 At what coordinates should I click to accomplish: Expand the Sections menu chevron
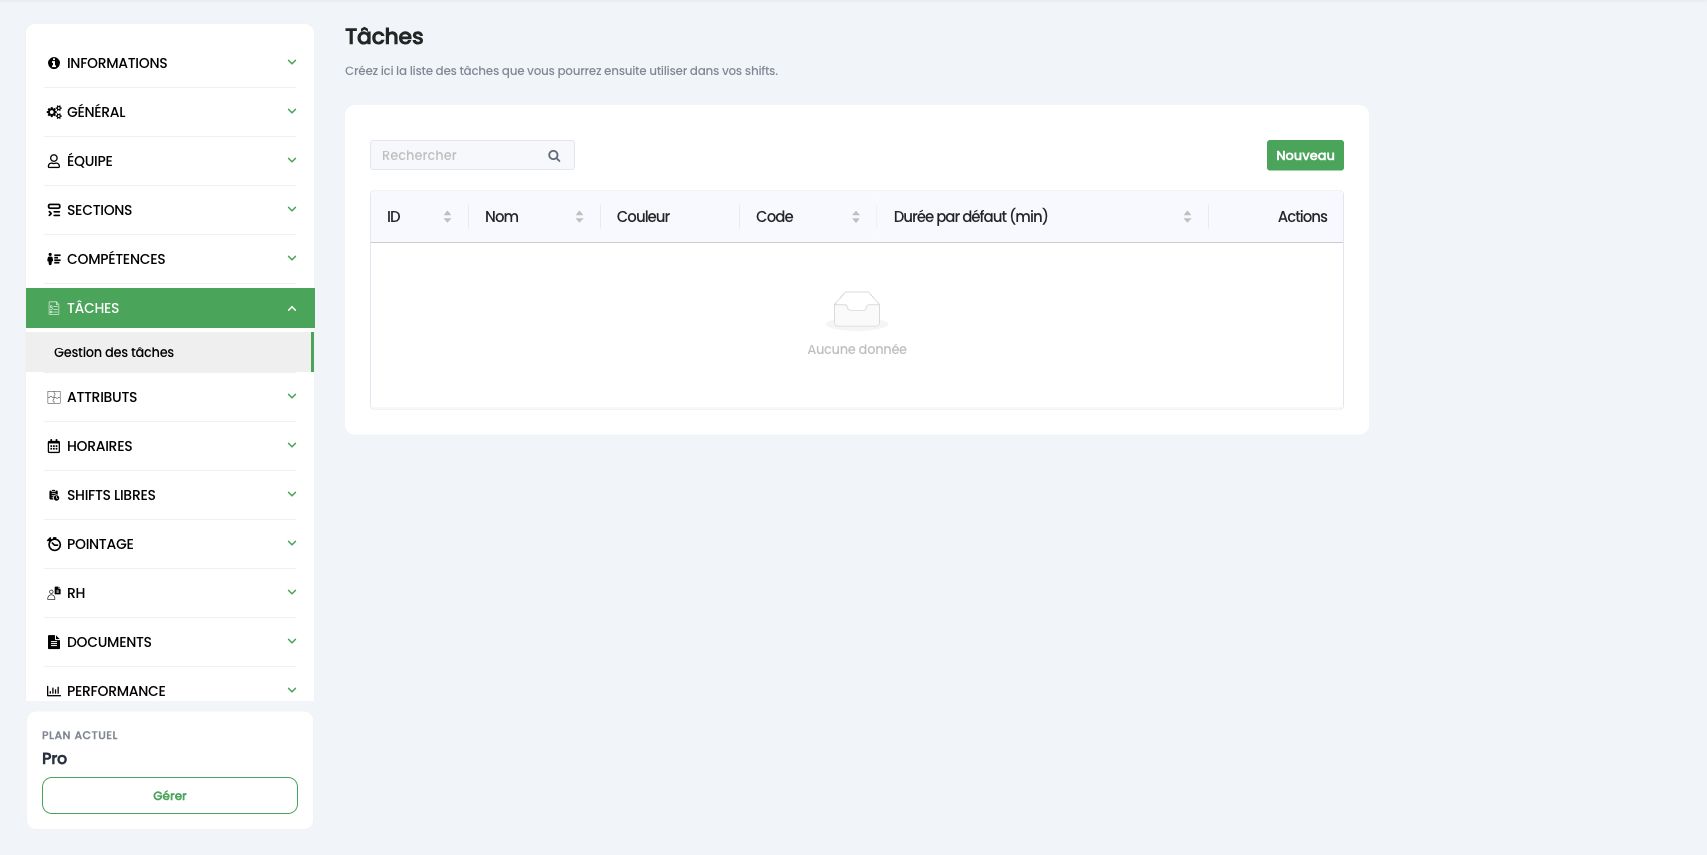pos(292,209)
